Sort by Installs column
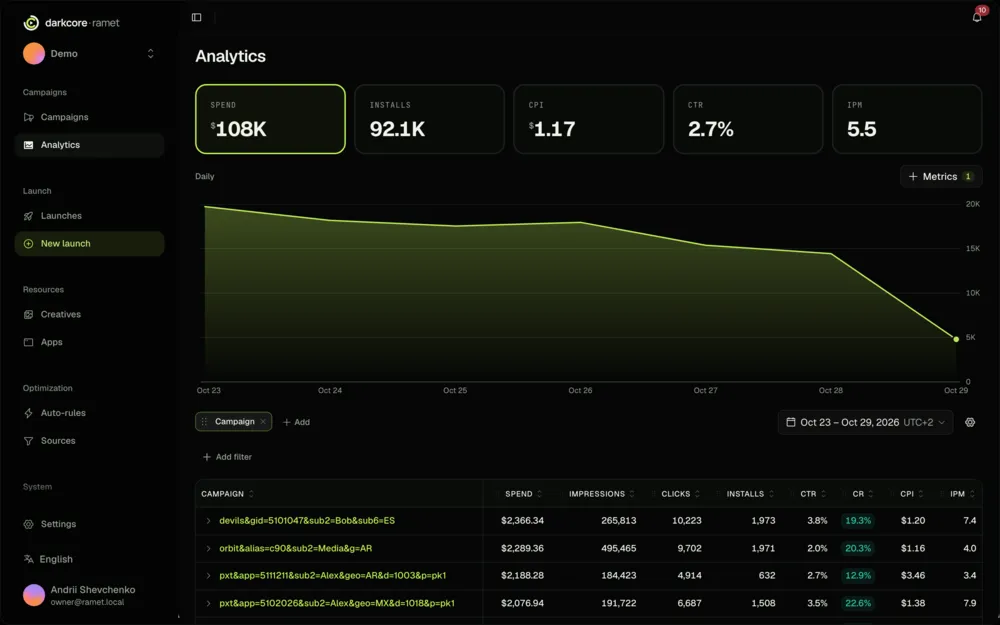Image resolution: width=1000 pixels, height=625 pixels. 750,494
